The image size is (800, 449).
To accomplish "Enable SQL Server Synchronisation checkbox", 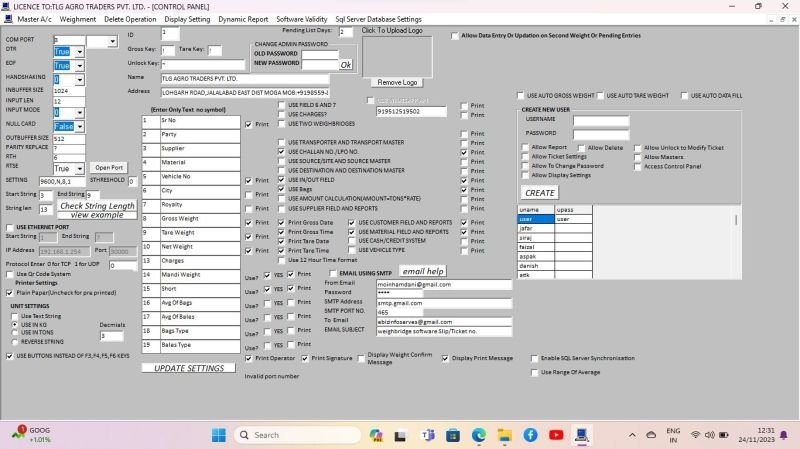I will coord(534,358).
